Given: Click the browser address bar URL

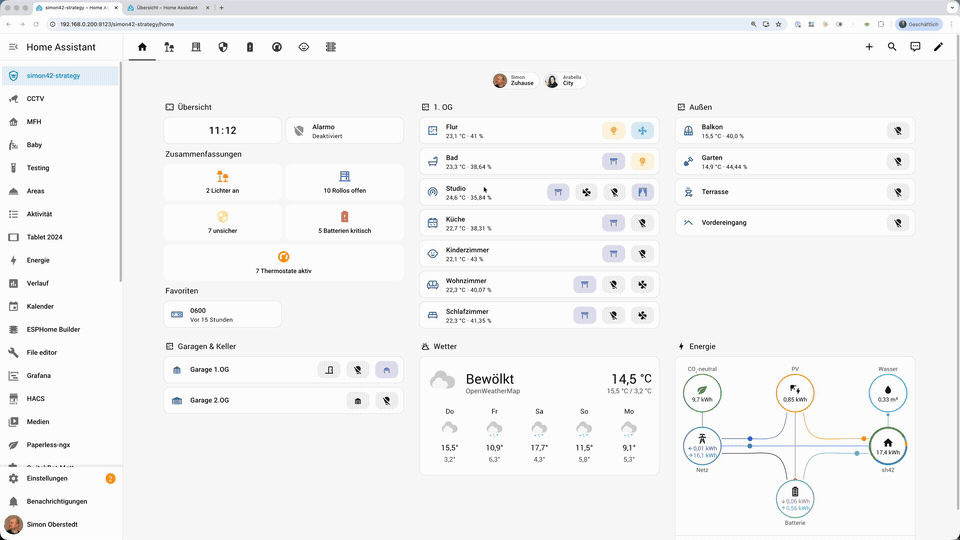Looking at the screenshot, I should [117, 24].
